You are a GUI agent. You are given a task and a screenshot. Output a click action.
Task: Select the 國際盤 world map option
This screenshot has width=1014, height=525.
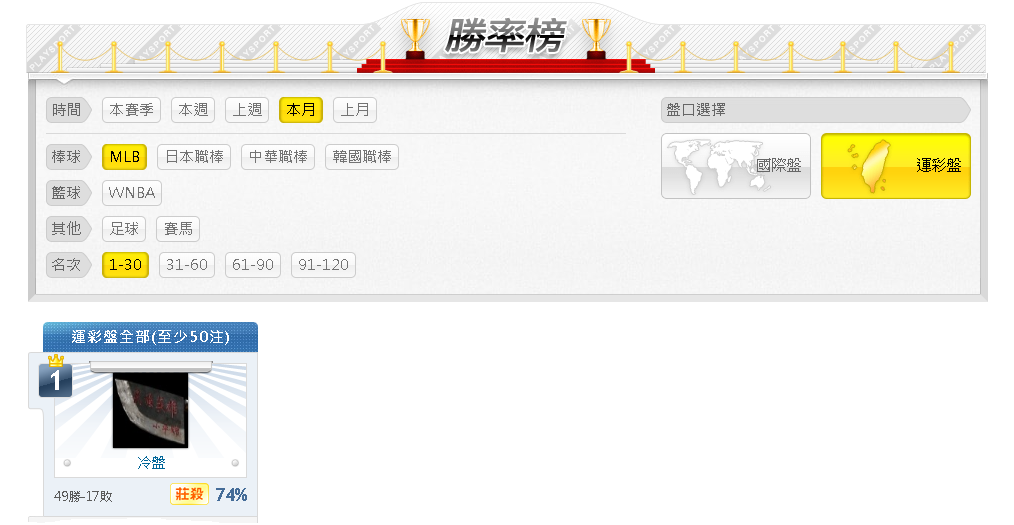[x=735, y=166]
